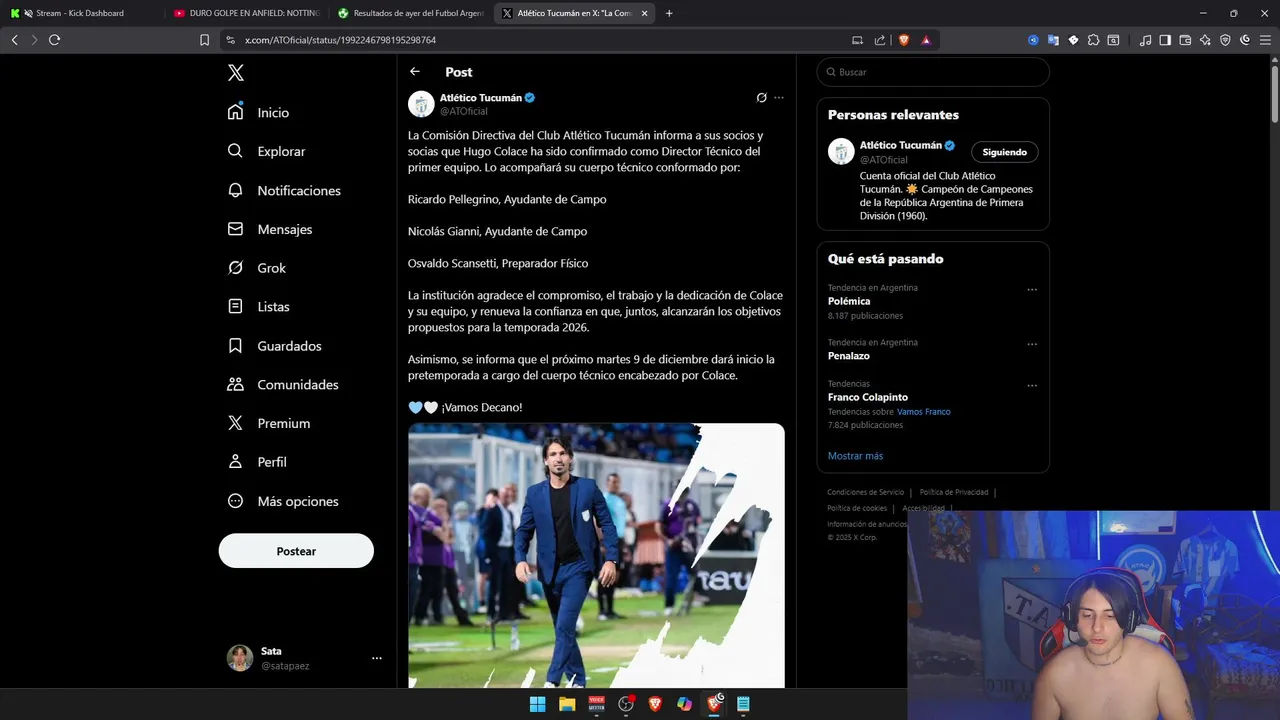Open the browser hamburger menu
Screen dimensions: 1280x720
1265,40
